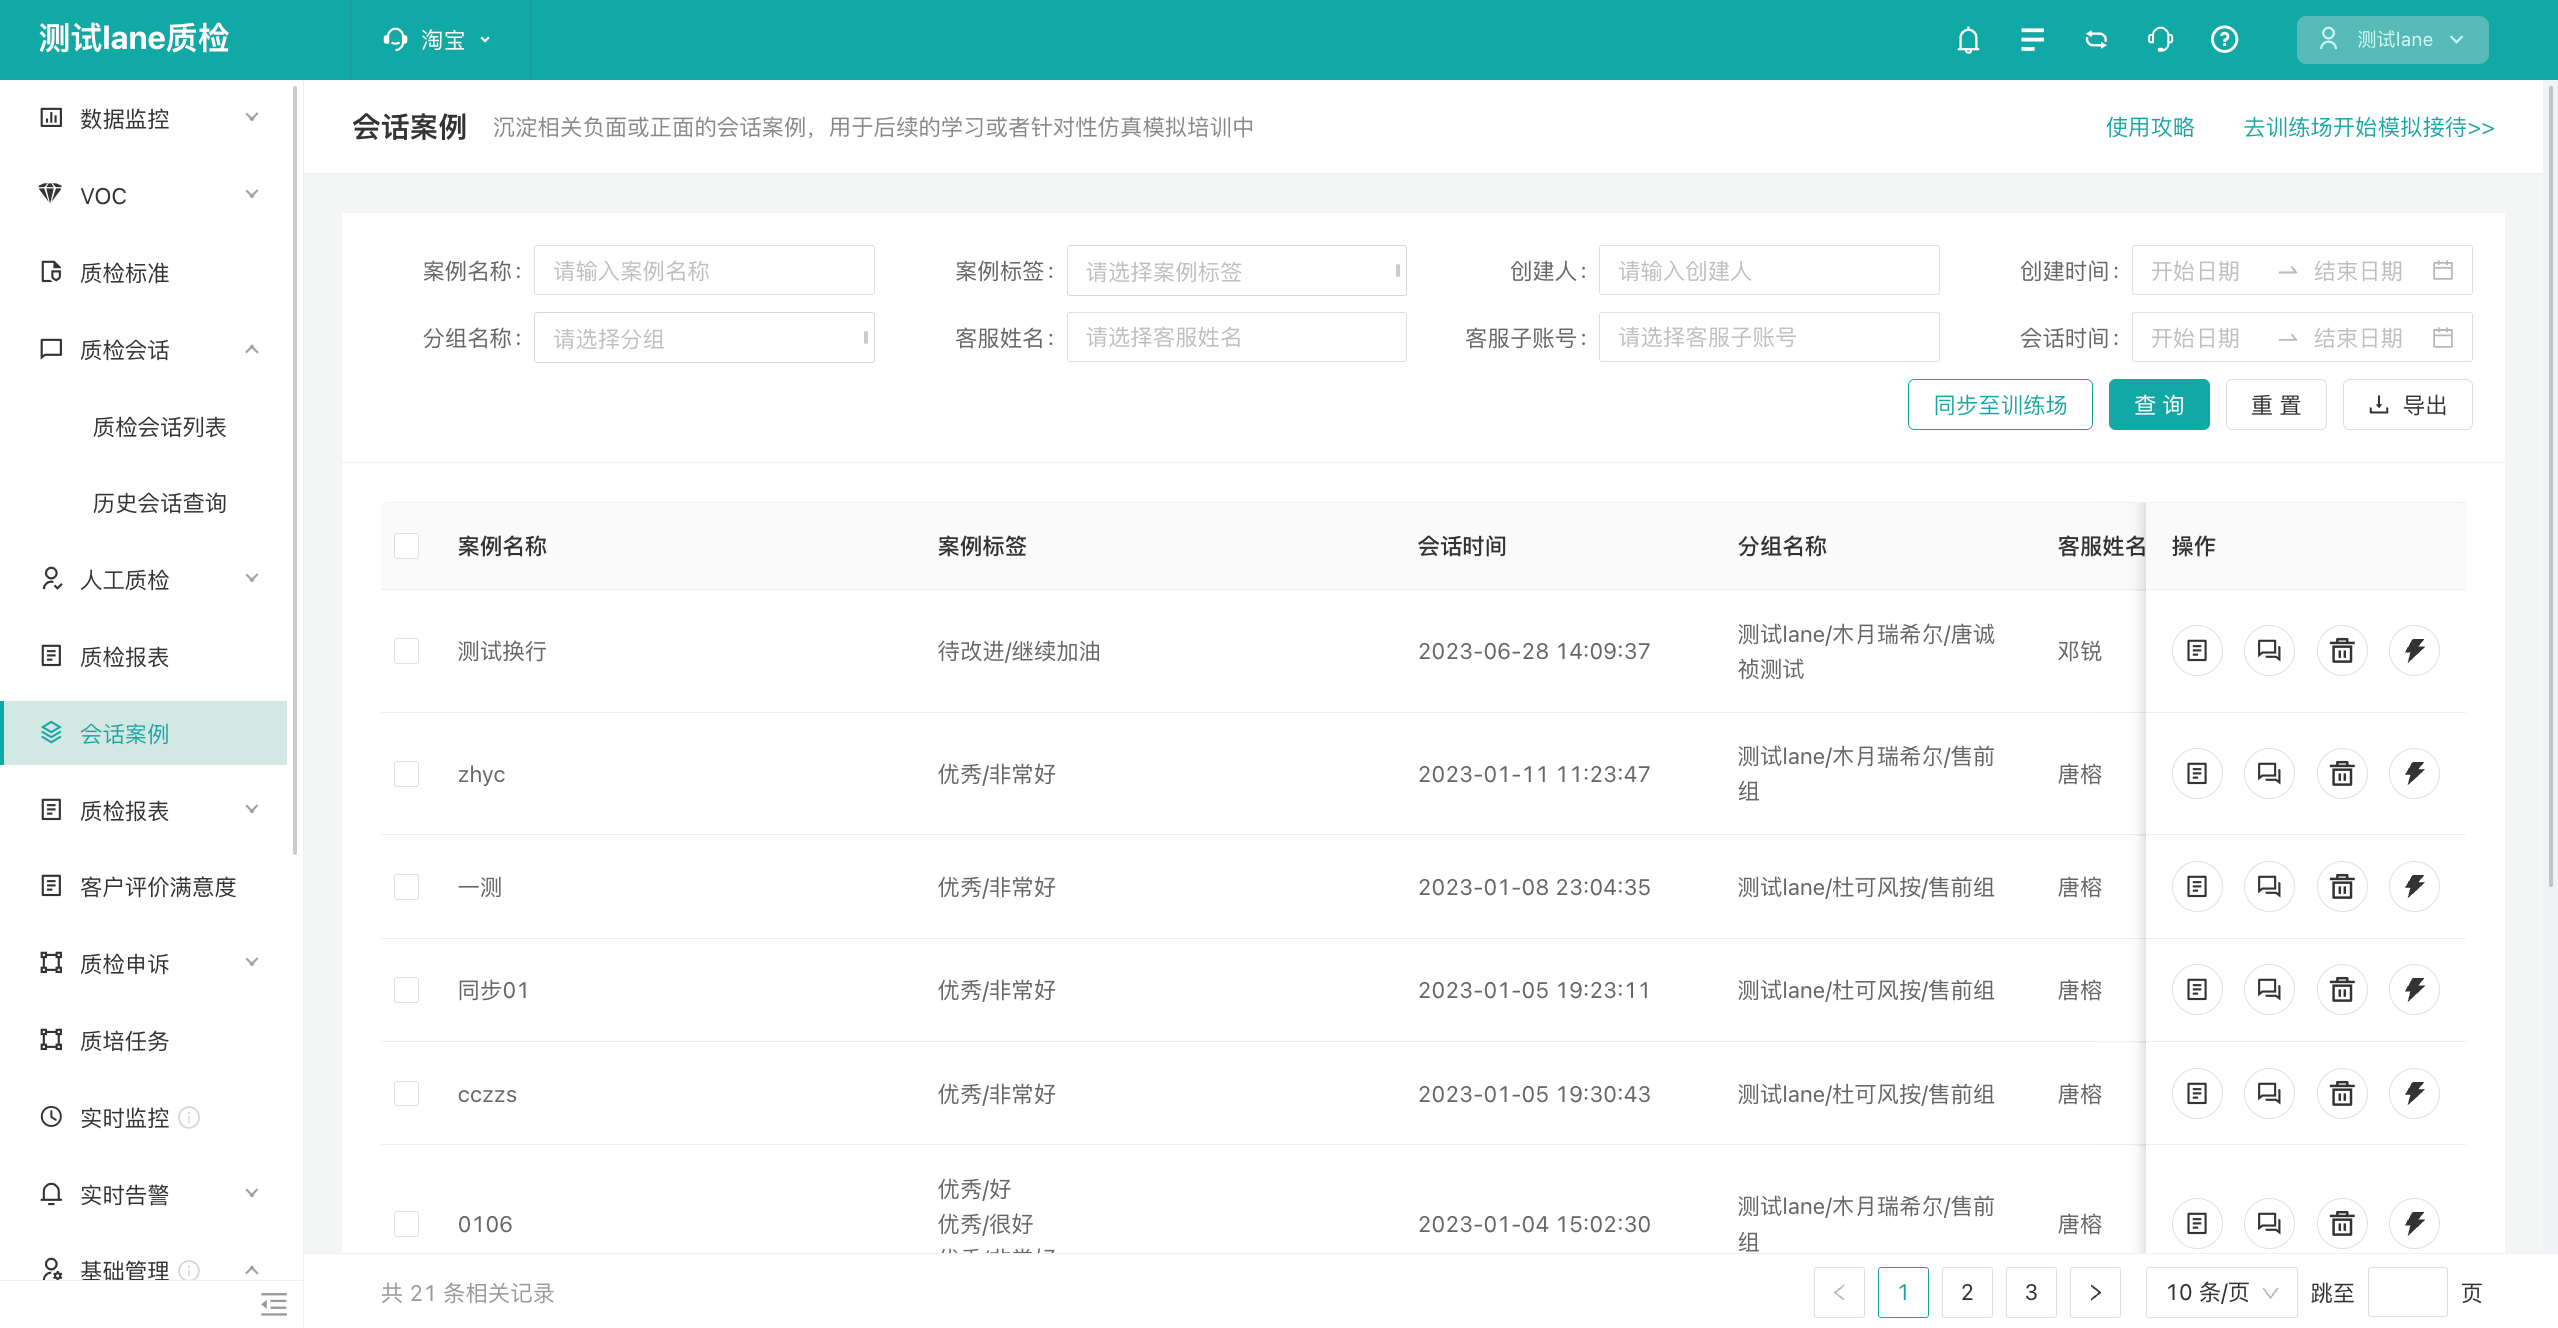
Task: Open conversation icon for 测试换行 row
Action: pos(2269,651)
